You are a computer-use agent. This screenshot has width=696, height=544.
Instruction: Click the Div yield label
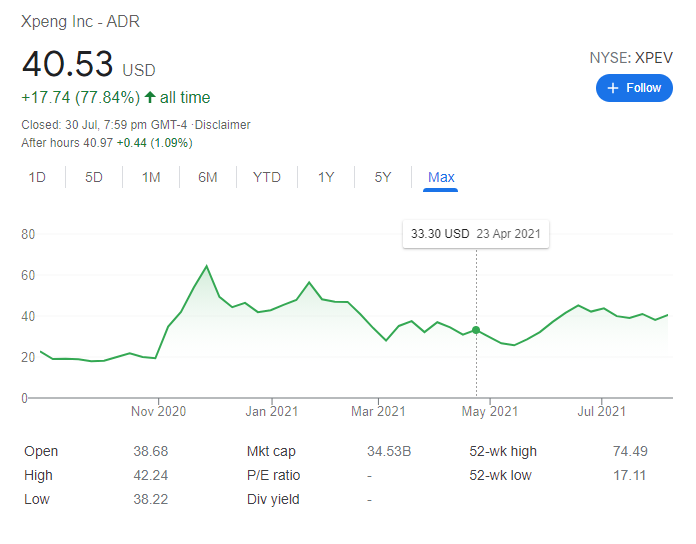click(273, 499)
